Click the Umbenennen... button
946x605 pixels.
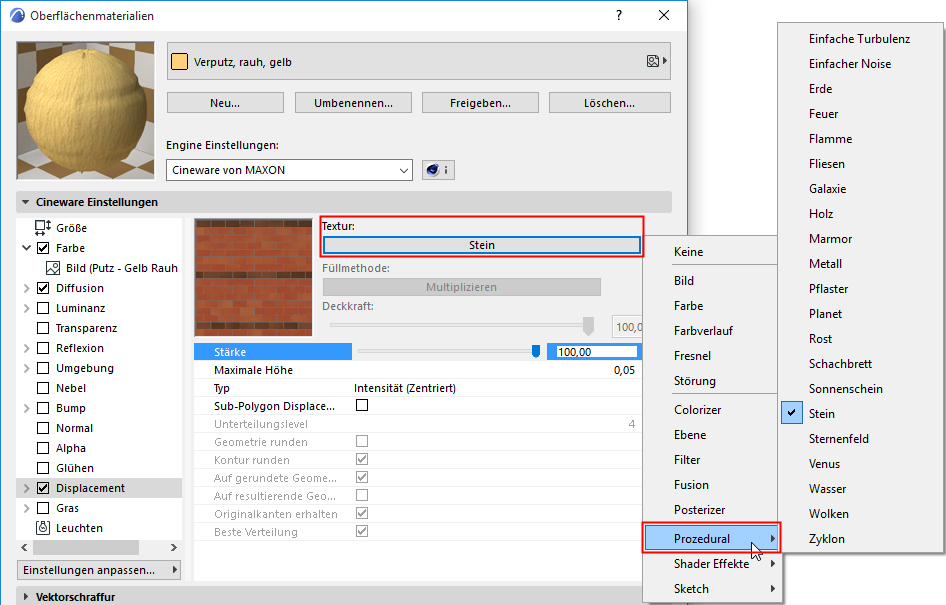(353, 103)
